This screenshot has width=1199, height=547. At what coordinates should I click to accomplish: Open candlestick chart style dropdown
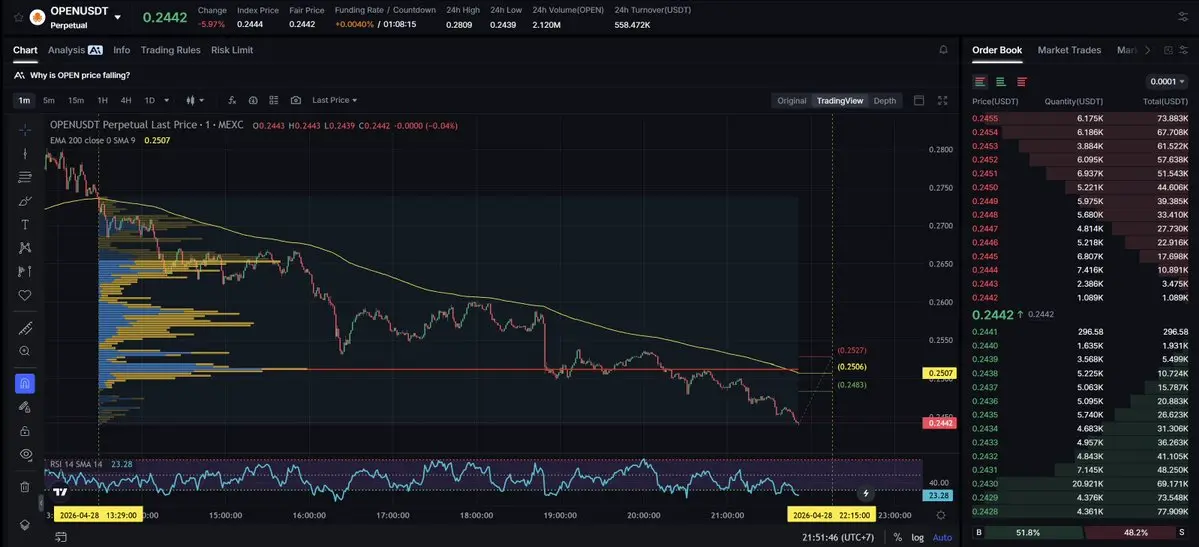pos(196,100)
